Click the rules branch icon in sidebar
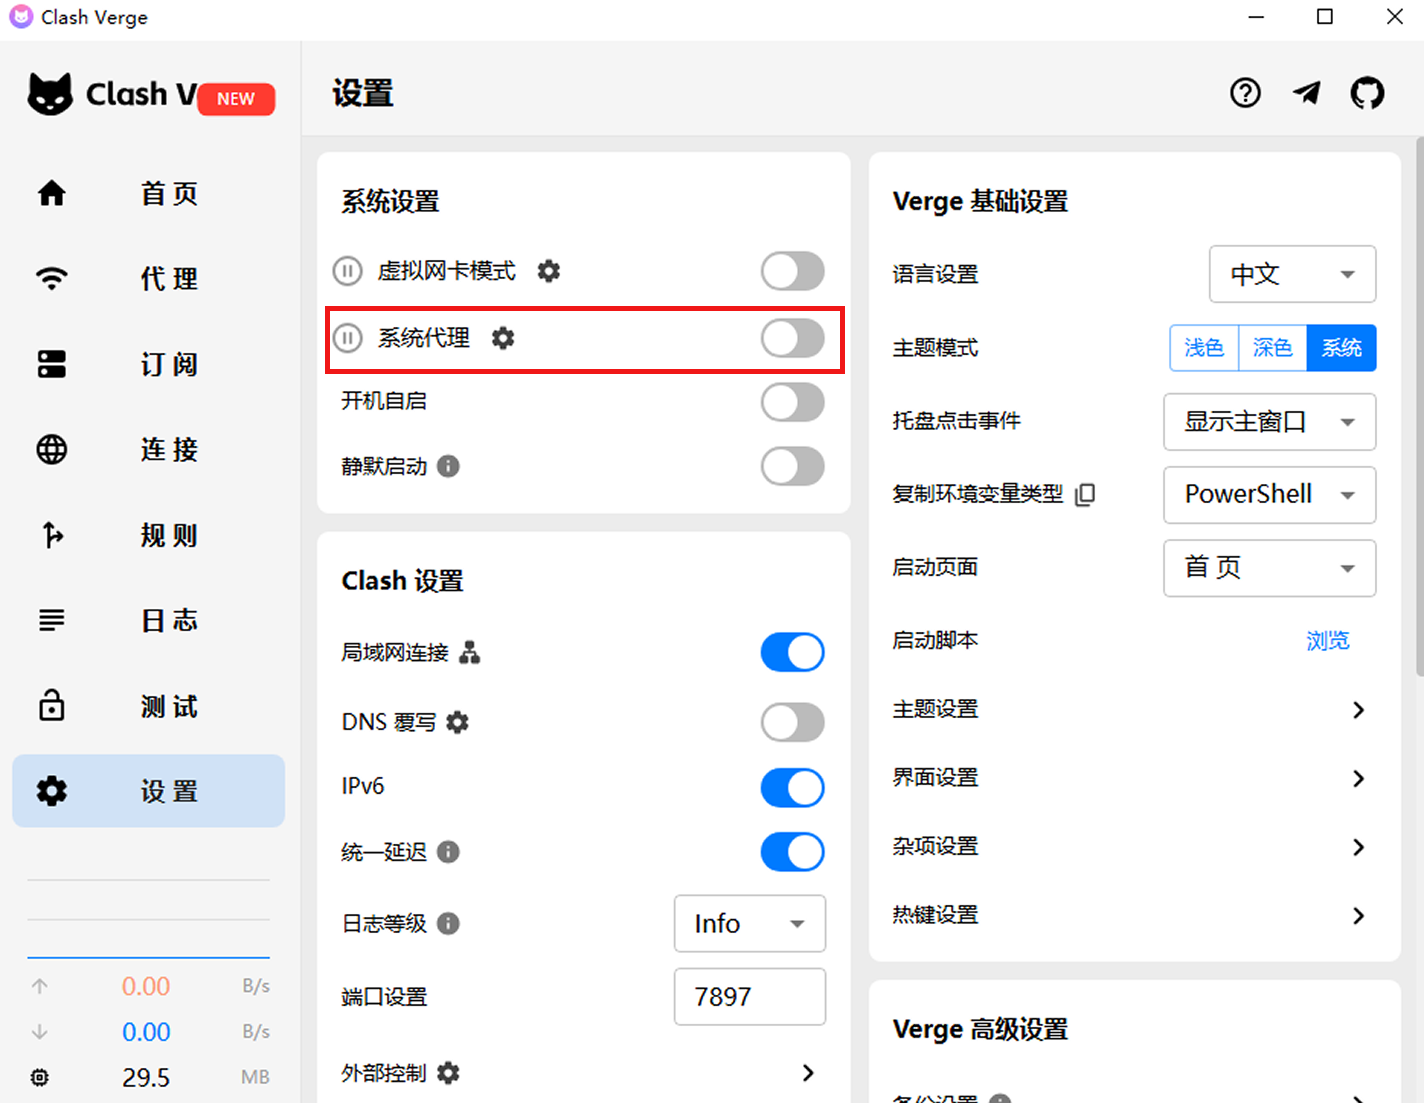This screenshot has height=1103, width=1424. (52, 535)
